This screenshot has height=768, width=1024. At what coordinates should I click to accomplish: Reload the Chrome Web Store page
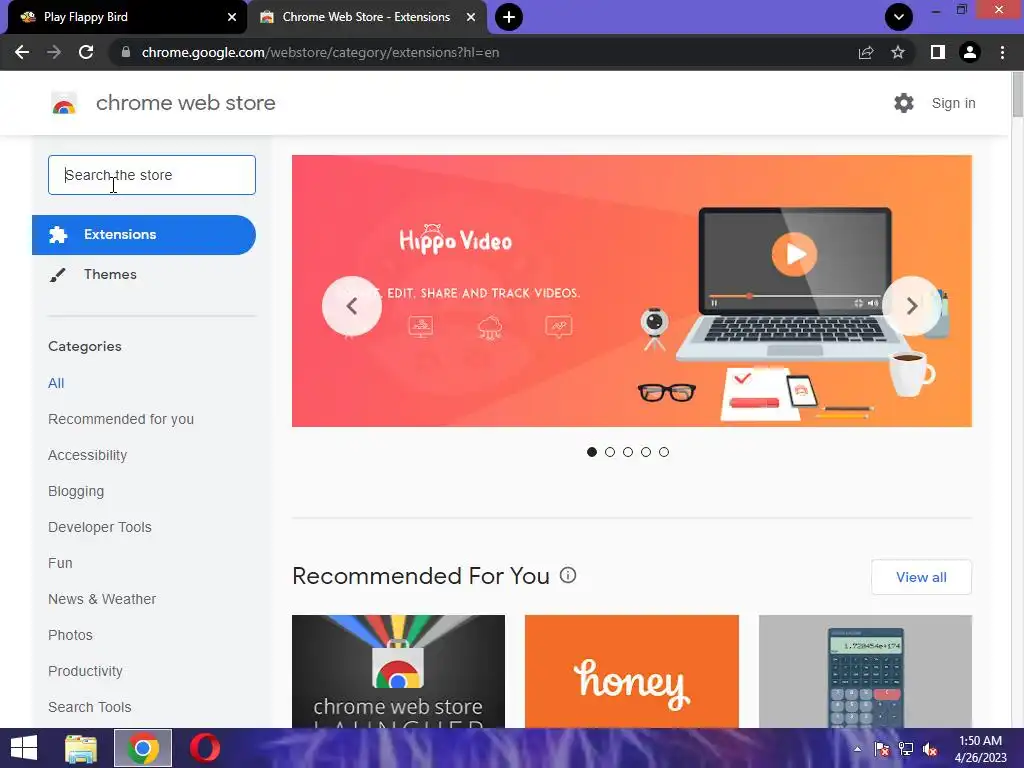[x=86, y=52]
